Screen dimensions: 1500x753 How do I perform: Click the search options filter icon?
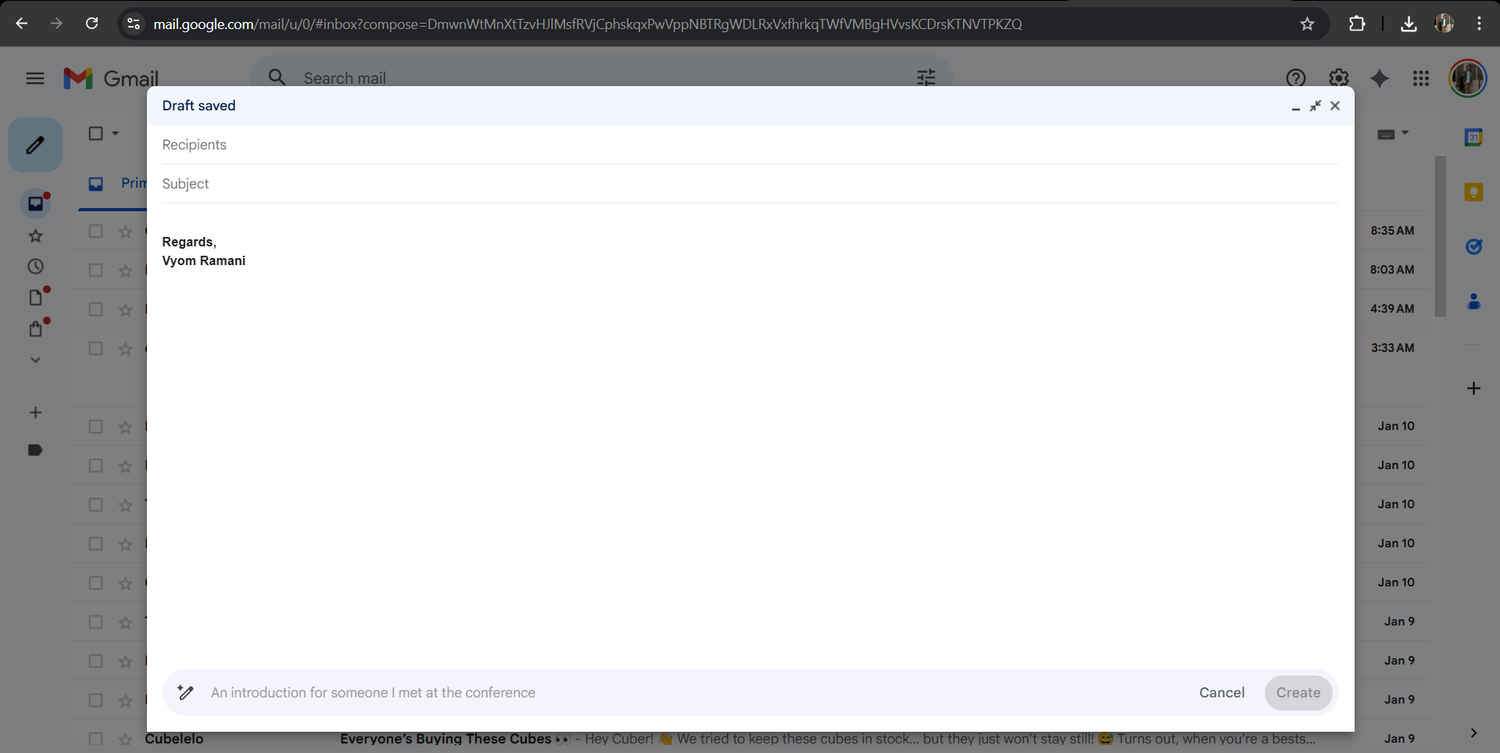coord(926,78)
